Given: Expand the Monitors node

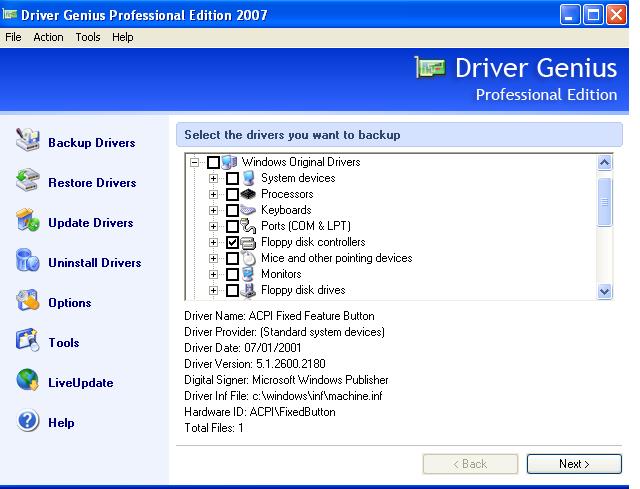Looking at the screenshot, I should click(x=213, y=274).
